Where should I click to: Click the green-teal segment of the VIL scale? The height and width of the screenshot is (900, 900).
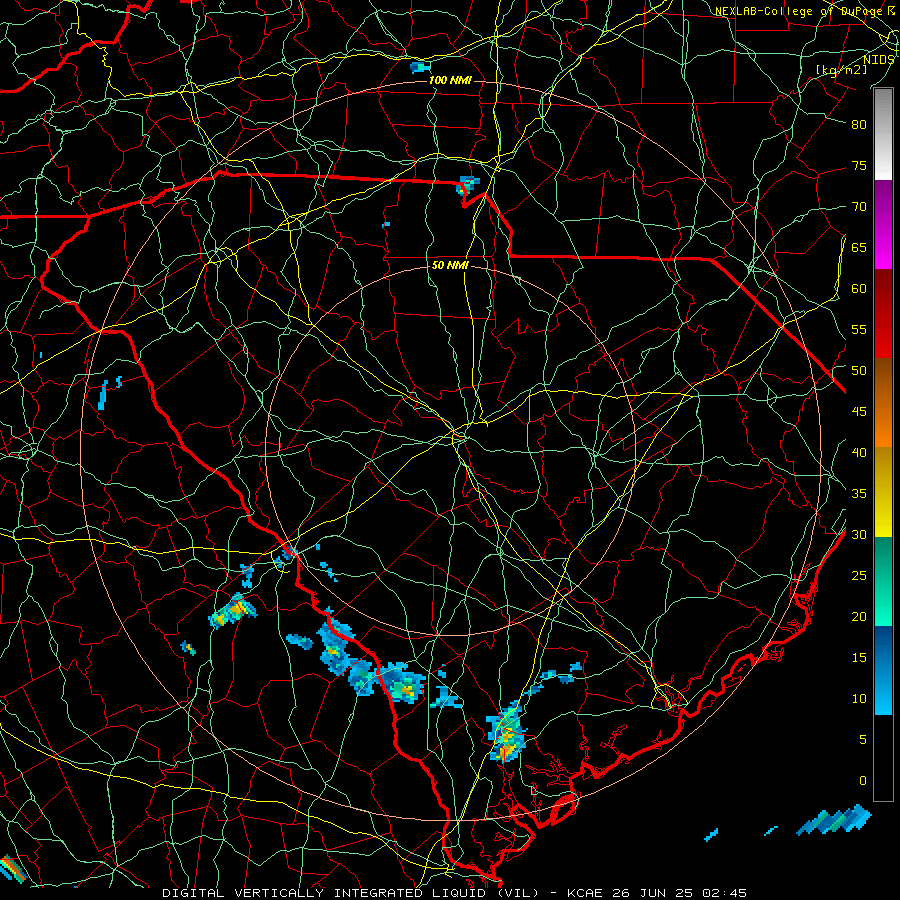(883, 581)
